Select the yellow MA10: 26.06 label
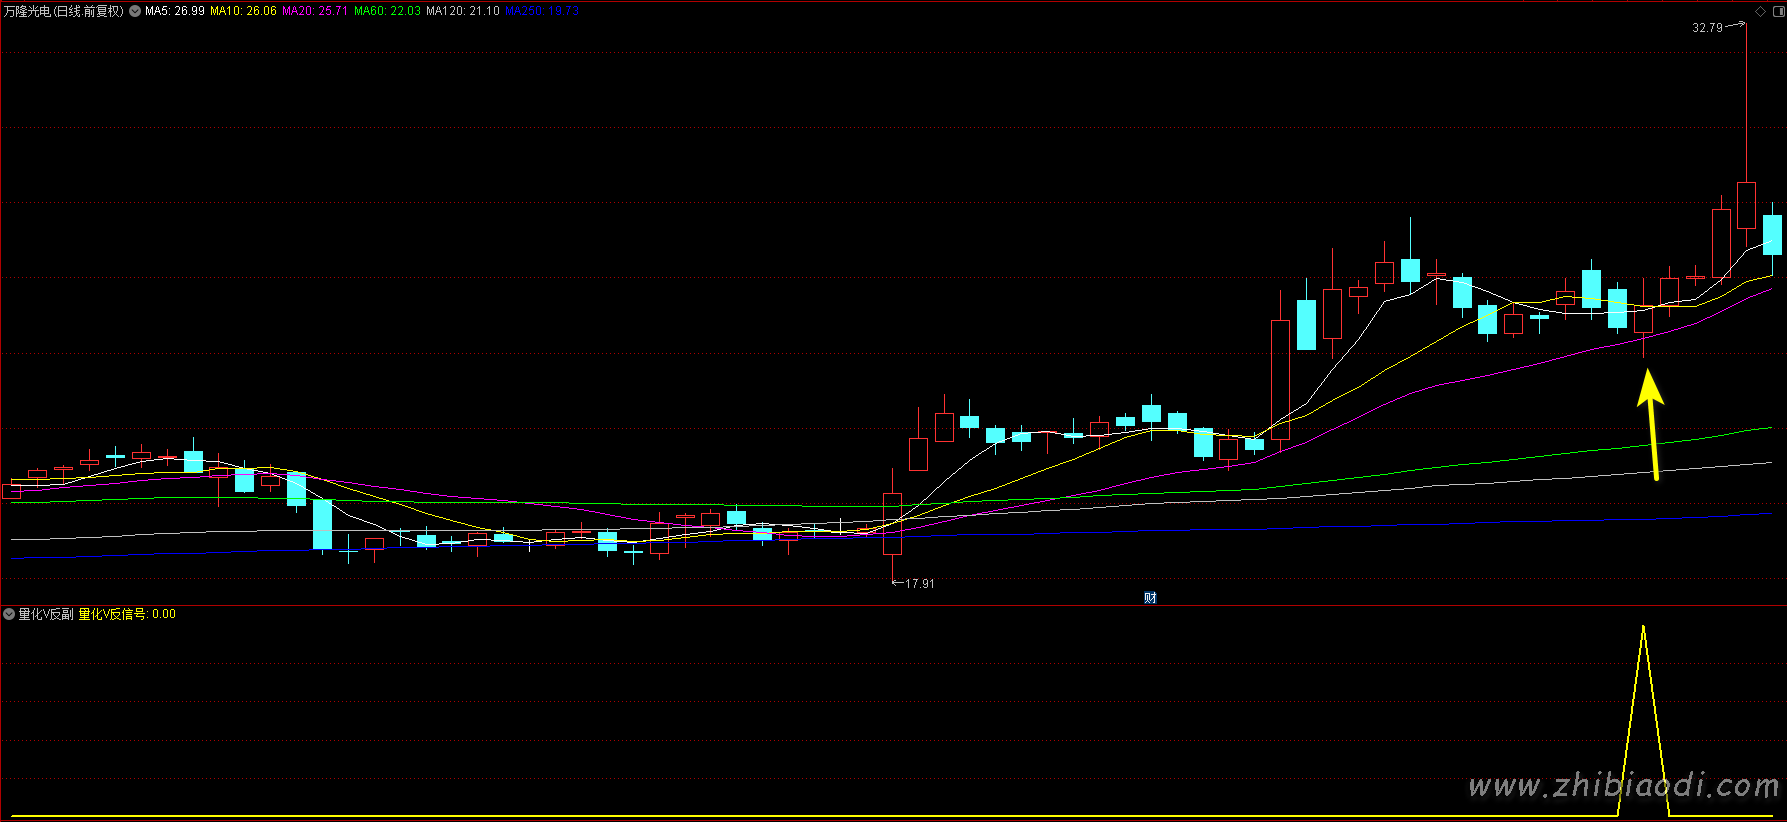 pyautogui.click(x=243, y=11)
